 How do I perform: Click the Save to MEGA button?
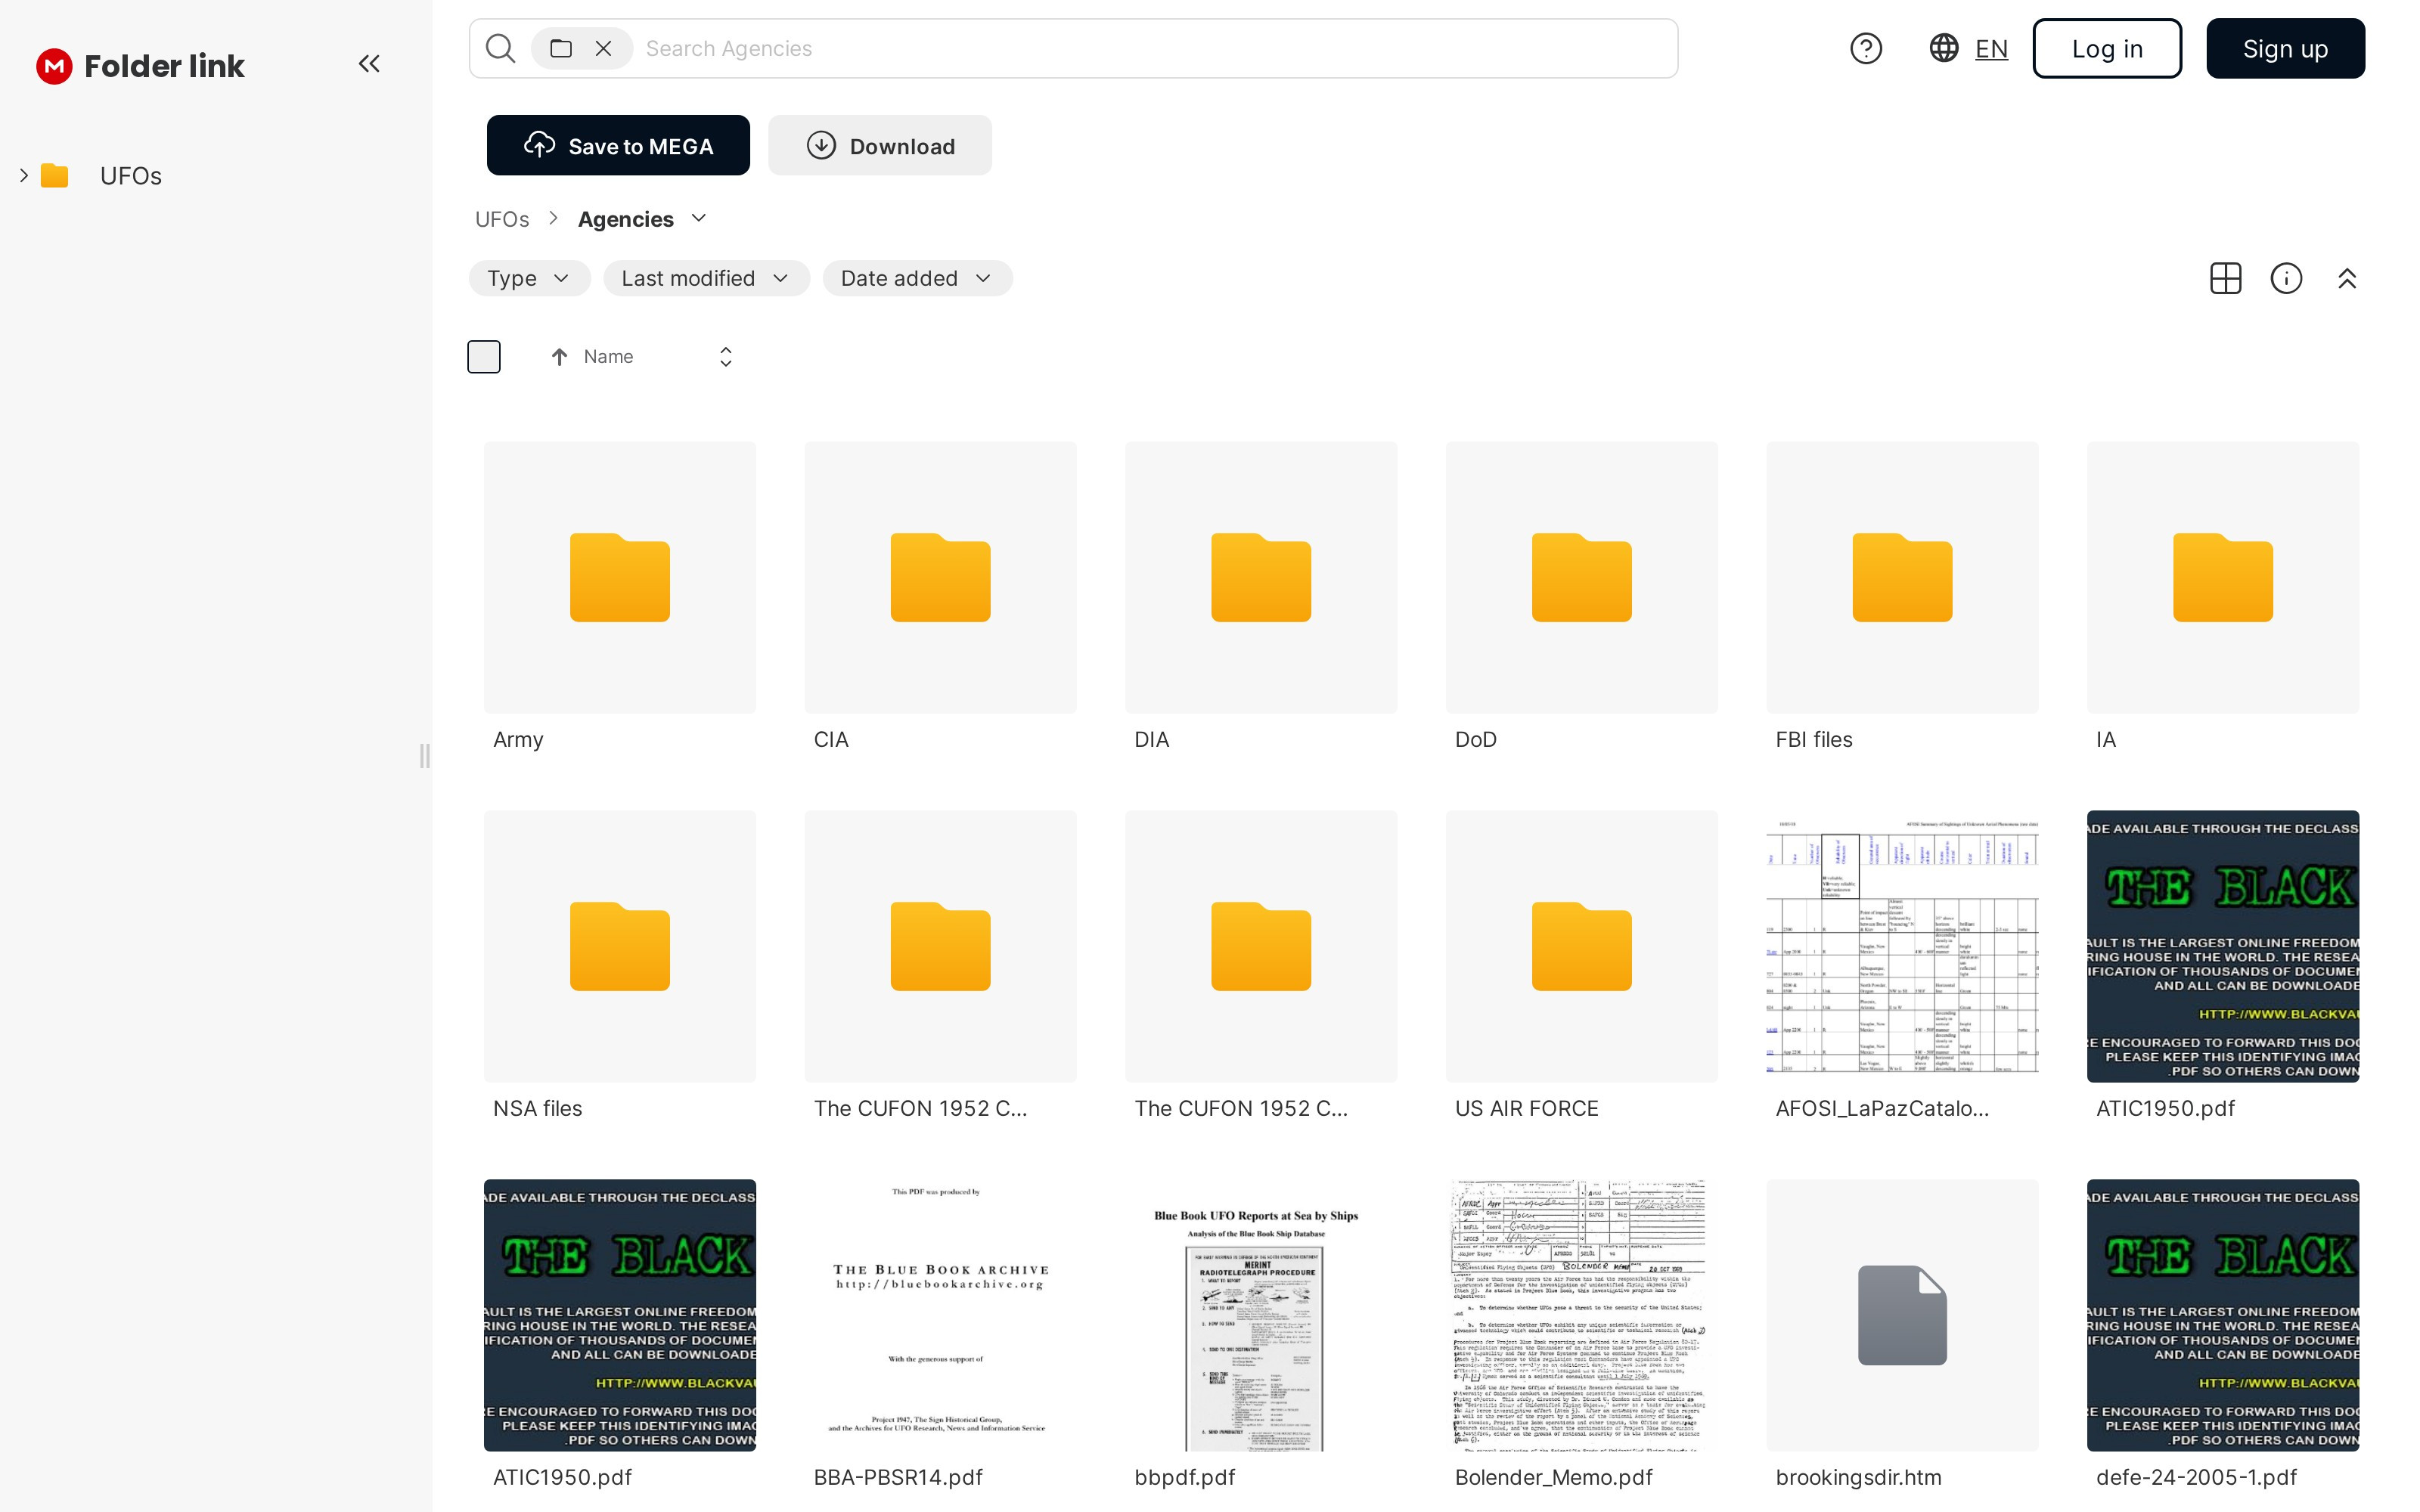coord(618,145)
